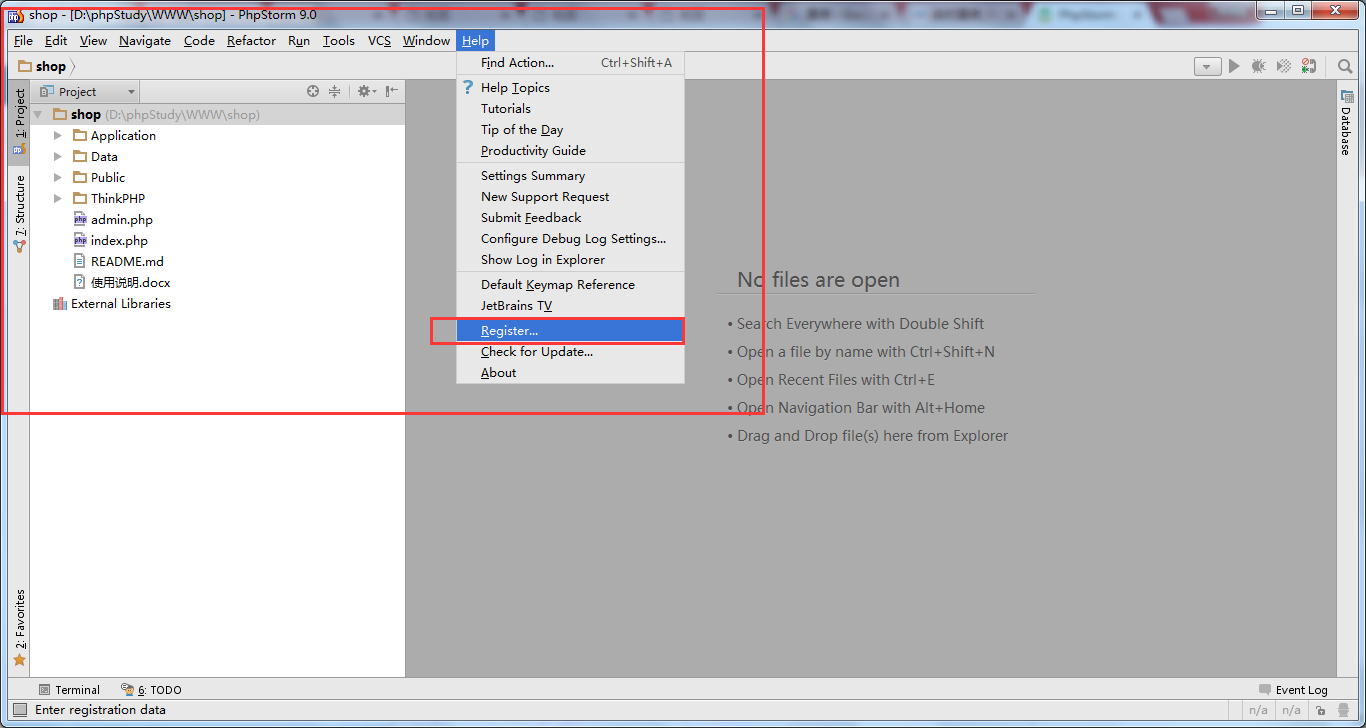Open the 2: Favorites side tab

(19, 627)
